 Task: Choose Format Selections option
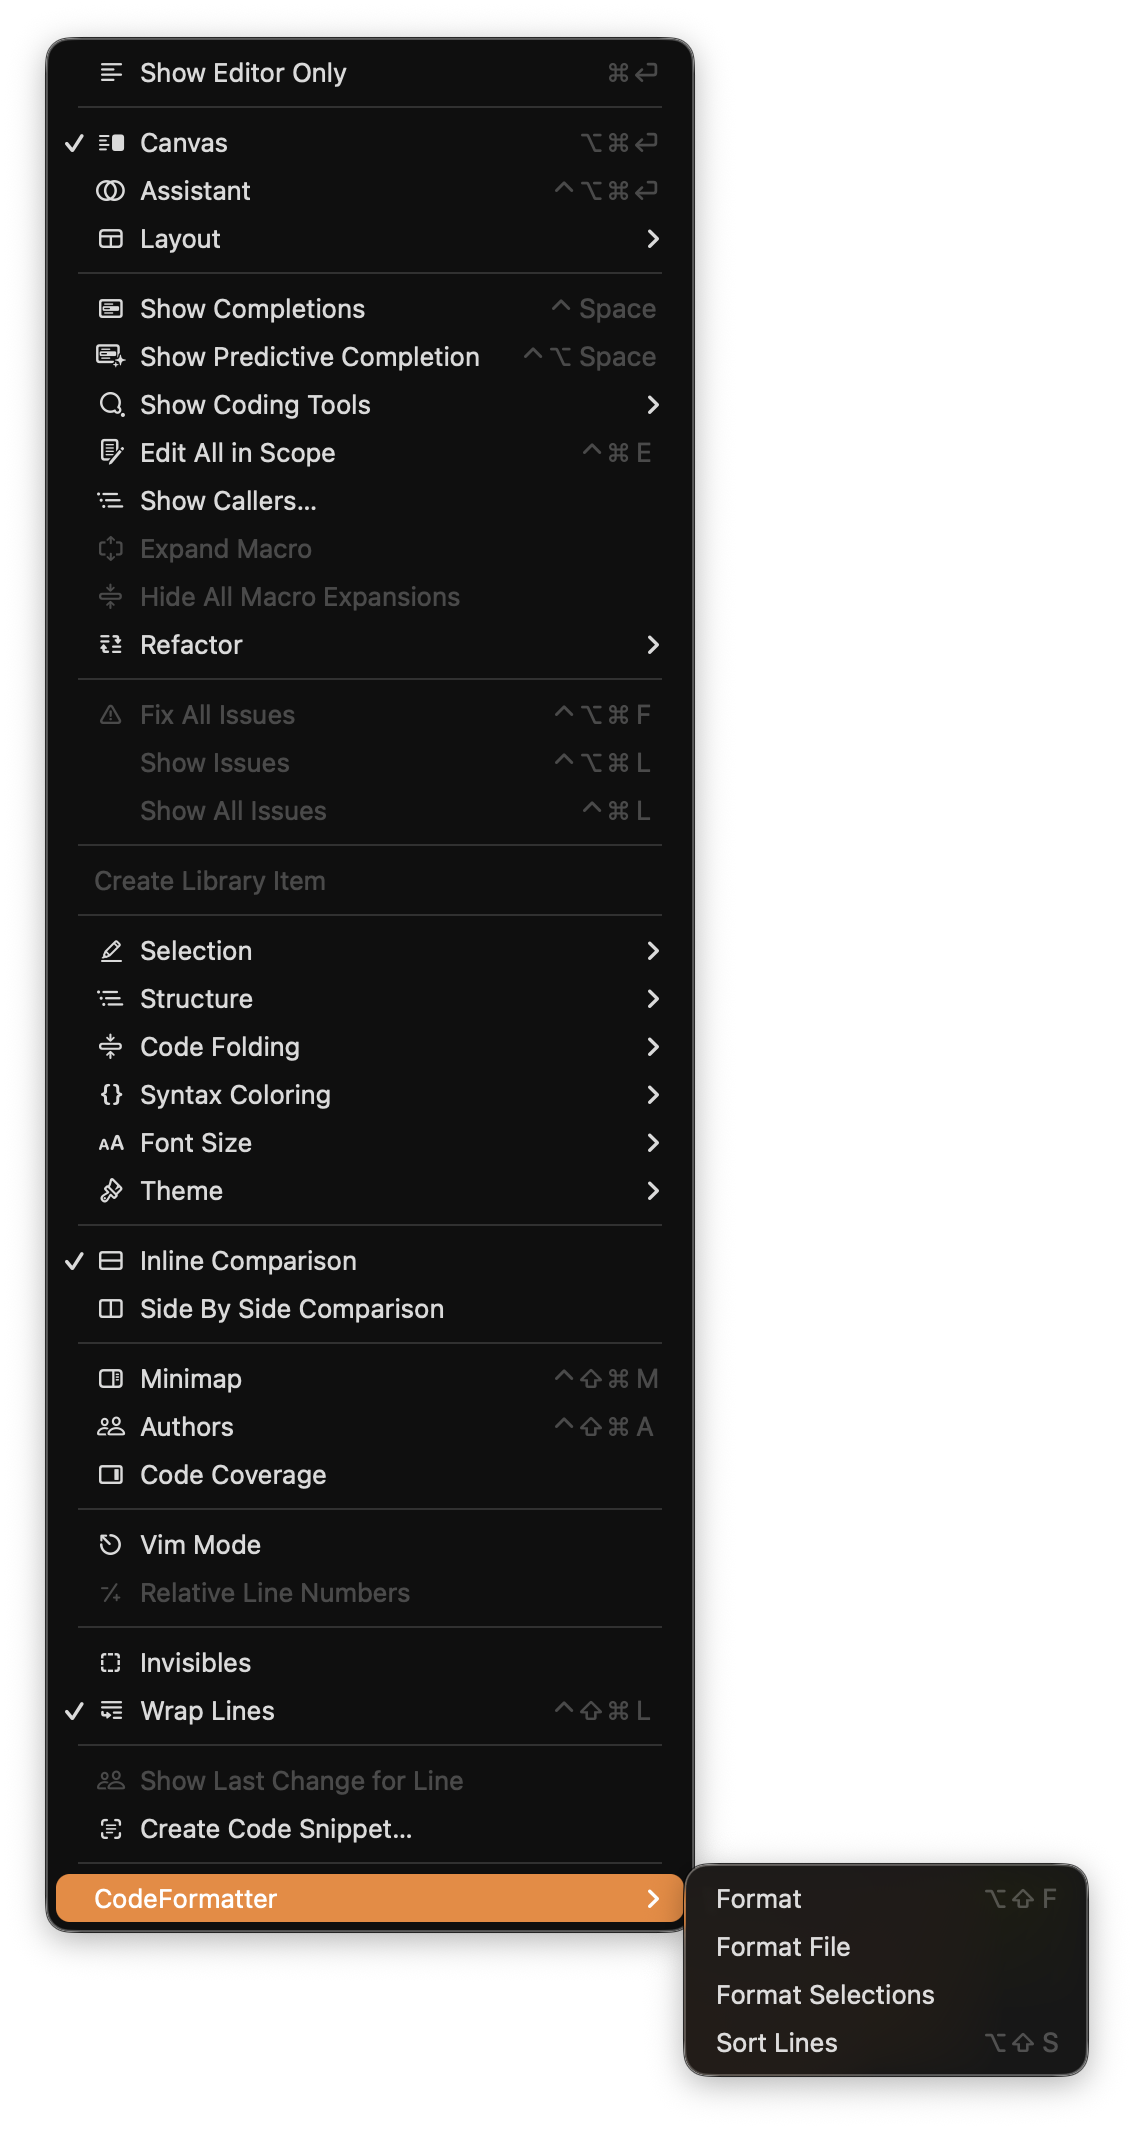(825, 1994)
